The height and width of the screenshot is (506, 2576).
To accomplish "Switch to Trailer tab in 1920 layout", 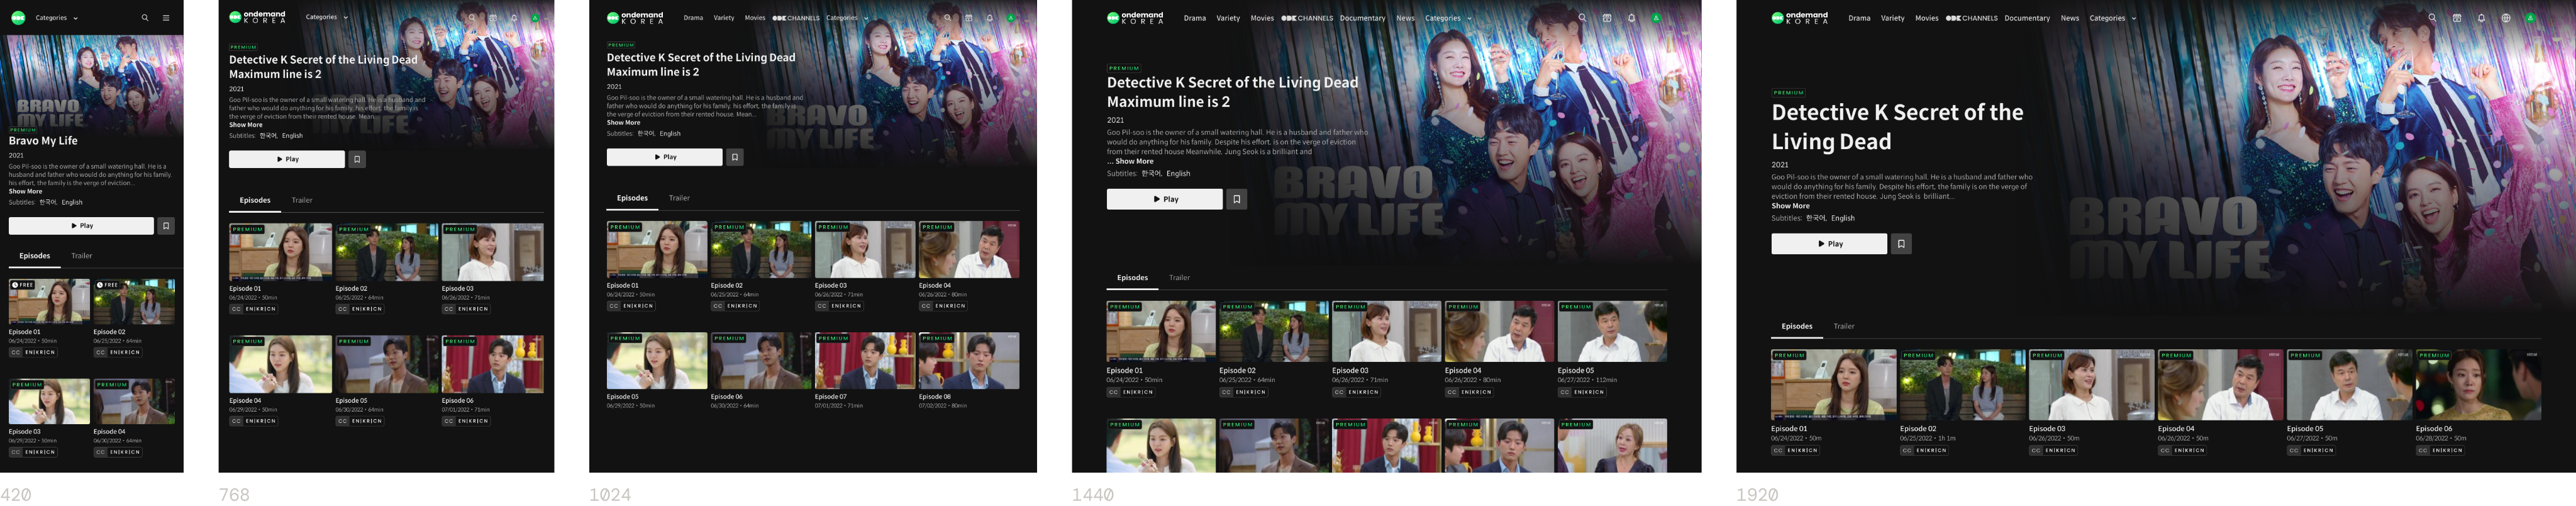I will [1844, 326].
